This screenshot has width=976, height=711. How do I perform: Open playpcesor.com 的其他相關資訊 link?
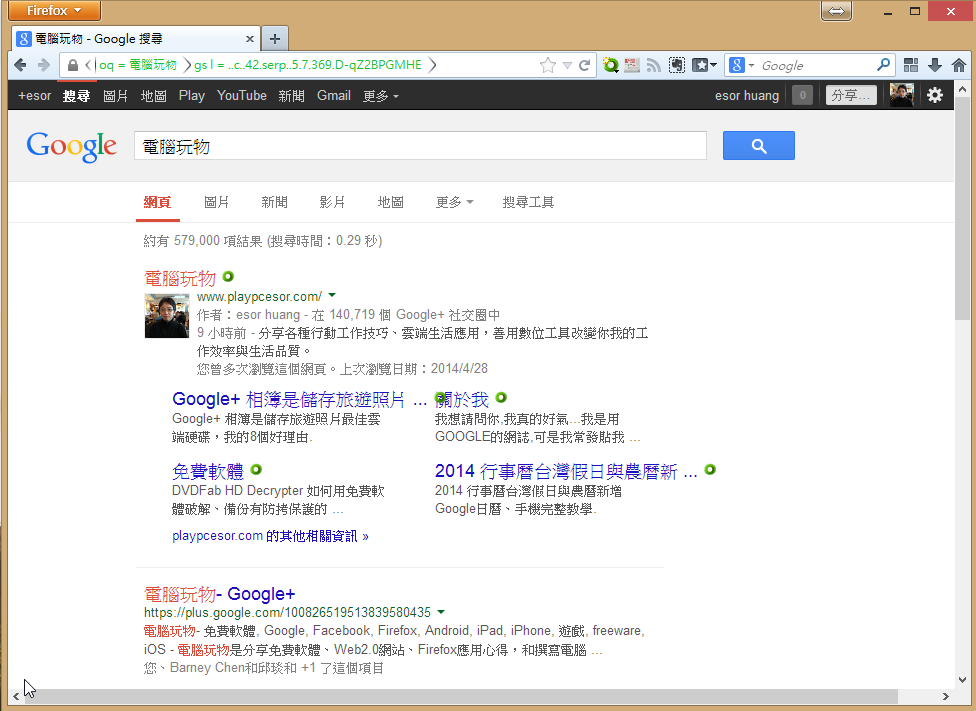[x=270, y=536]
